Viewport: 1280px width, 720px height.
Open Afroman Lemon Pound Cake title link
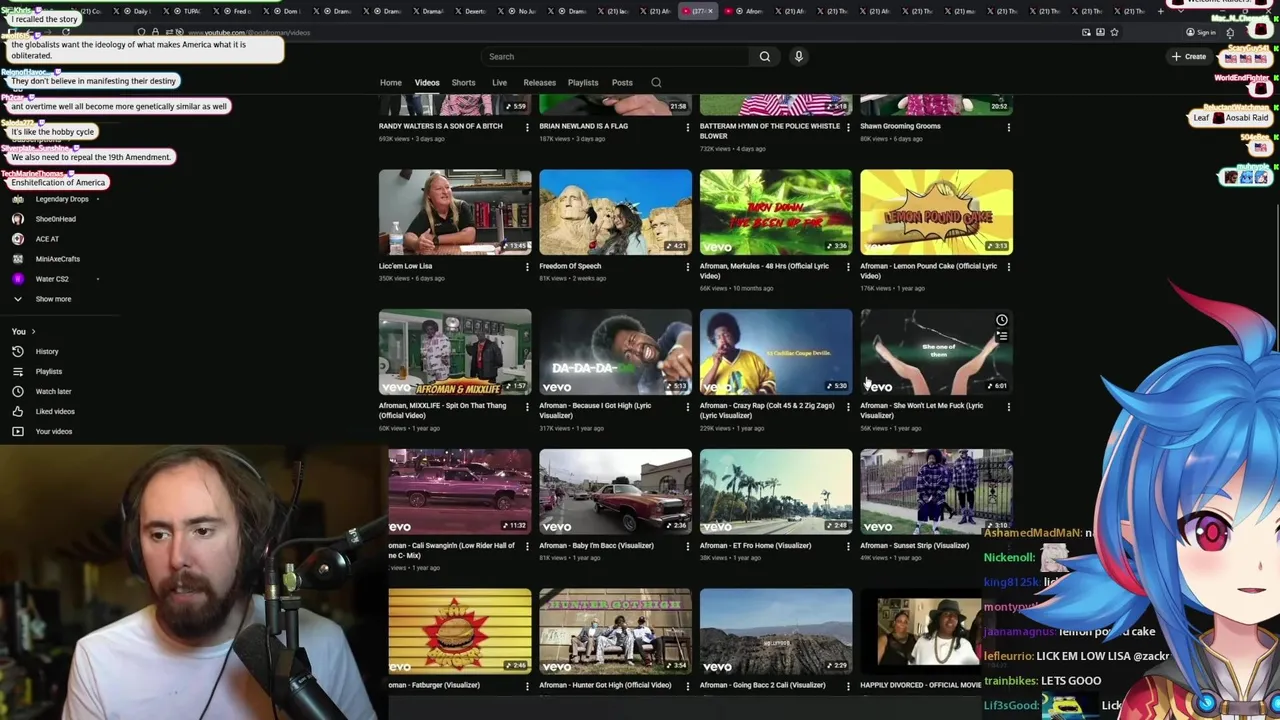pos(928,271)
